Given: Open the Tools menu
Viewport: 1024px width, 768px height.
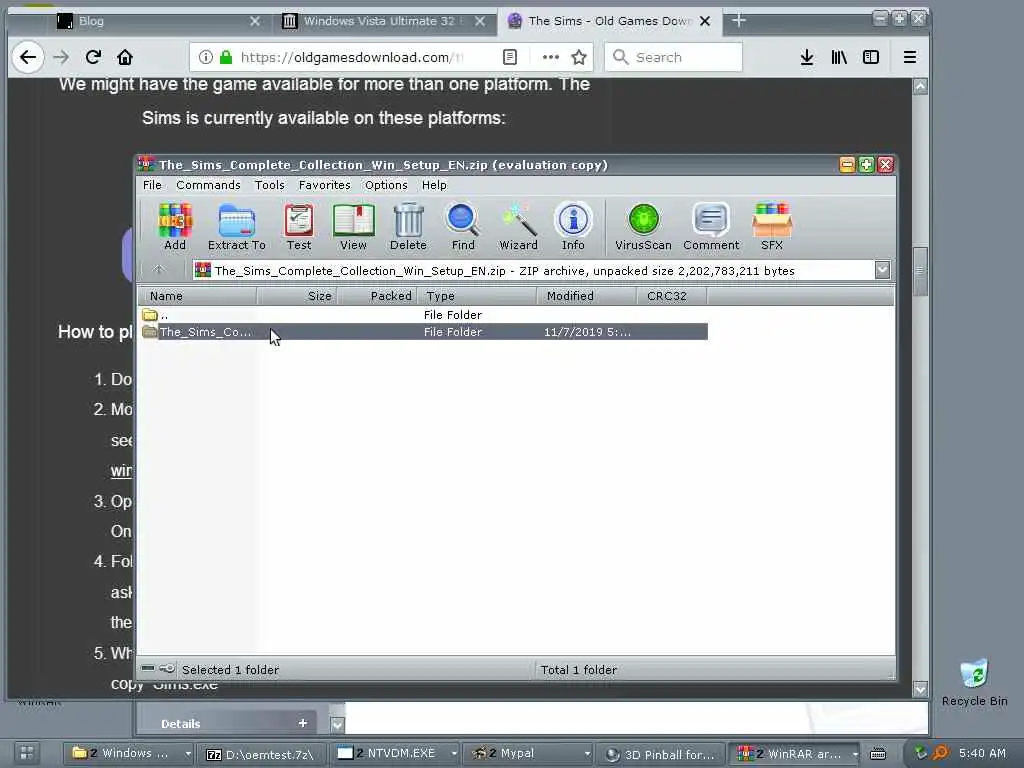Looking at the screenshot, I should (x=270, y=185).
